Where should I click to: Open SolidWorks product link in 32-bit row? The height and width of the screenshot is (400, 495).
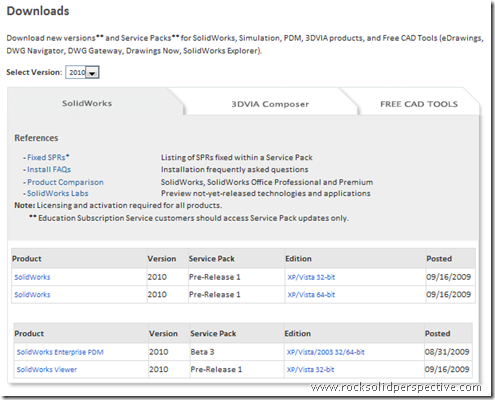pyautogui.click(x=32, y=277)
